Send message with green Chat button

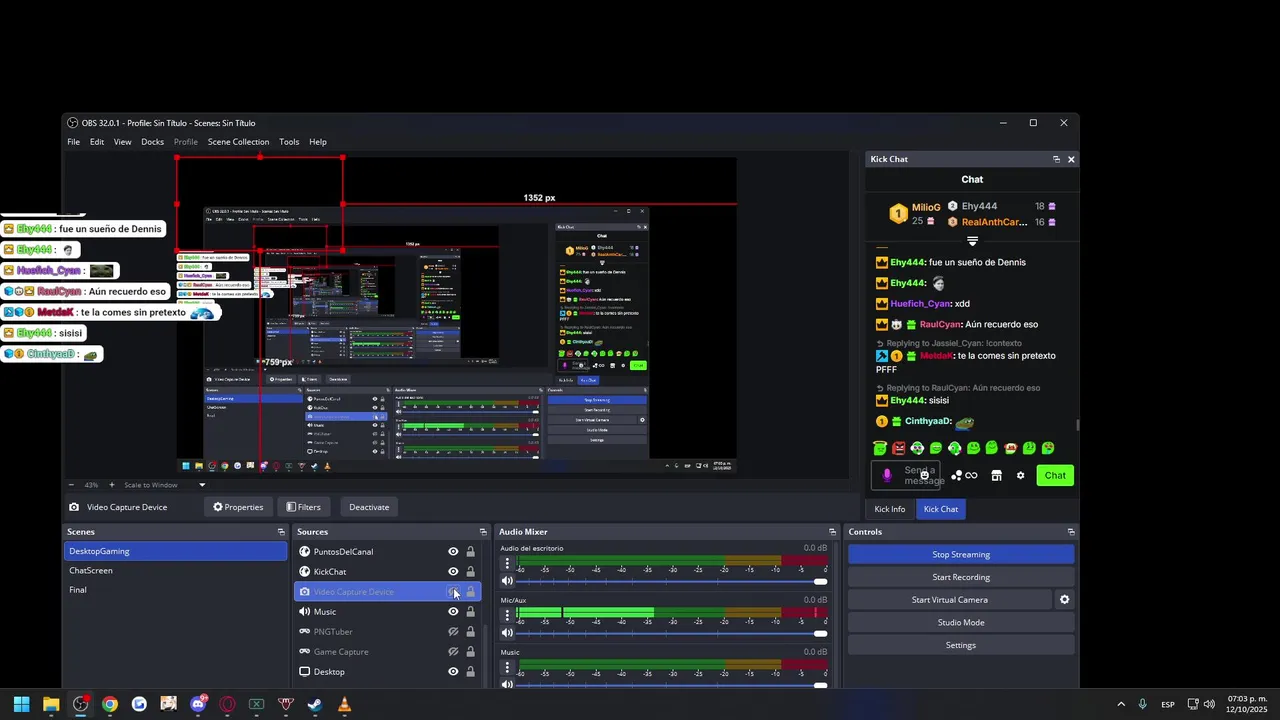(x=1055, y=476)
